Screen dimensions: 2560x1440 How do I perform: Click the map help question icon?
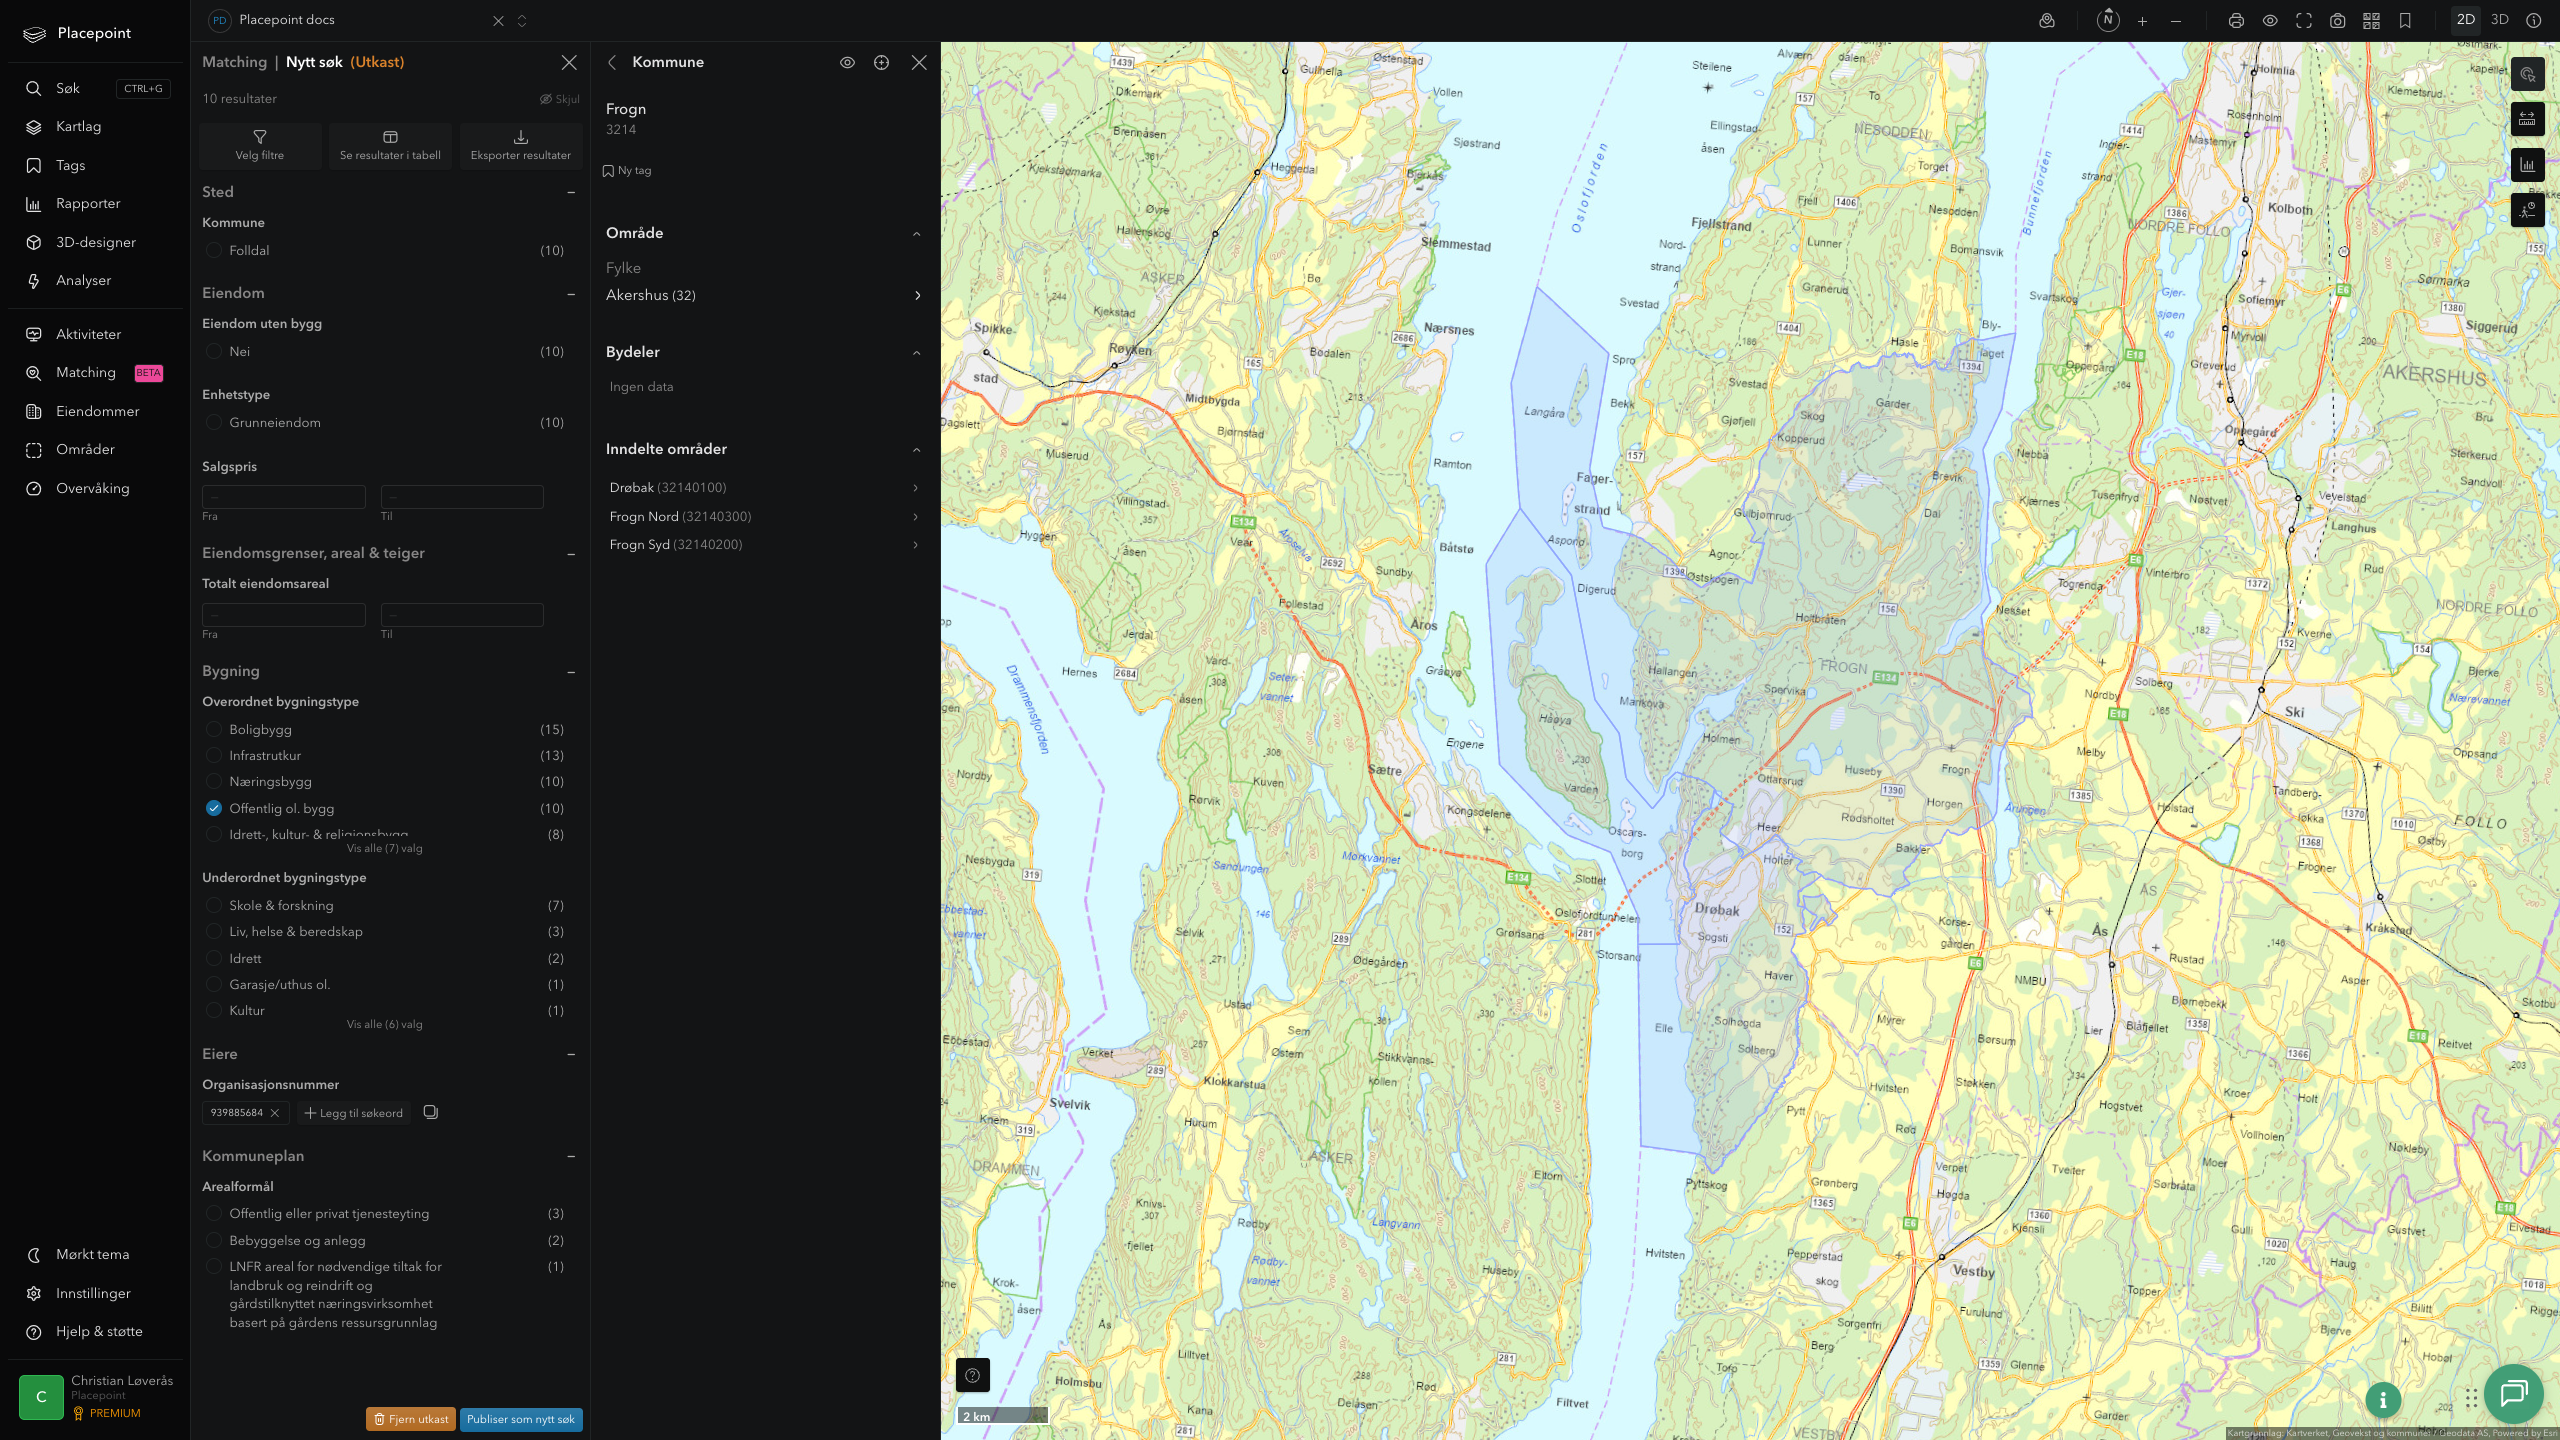[973, 1375]
